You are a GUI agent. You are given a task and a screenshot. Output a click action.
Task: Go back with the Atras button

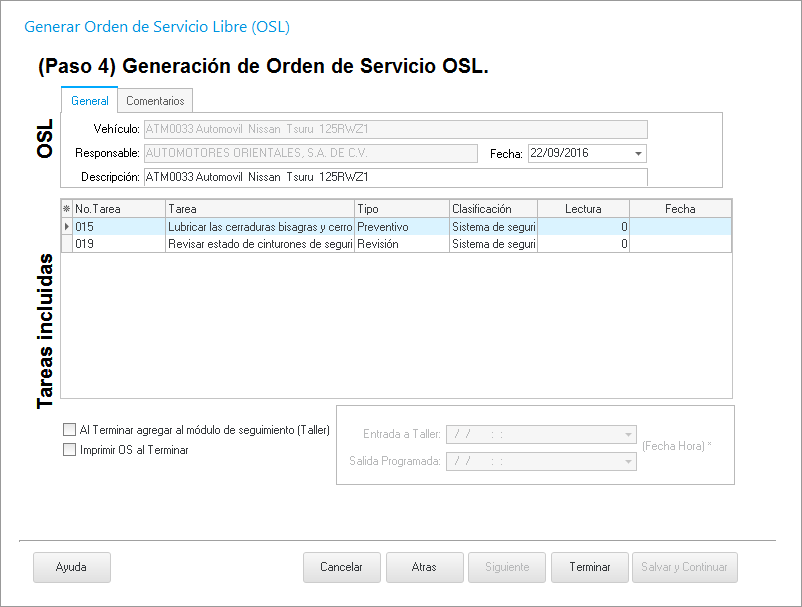(x=424, y=567)
